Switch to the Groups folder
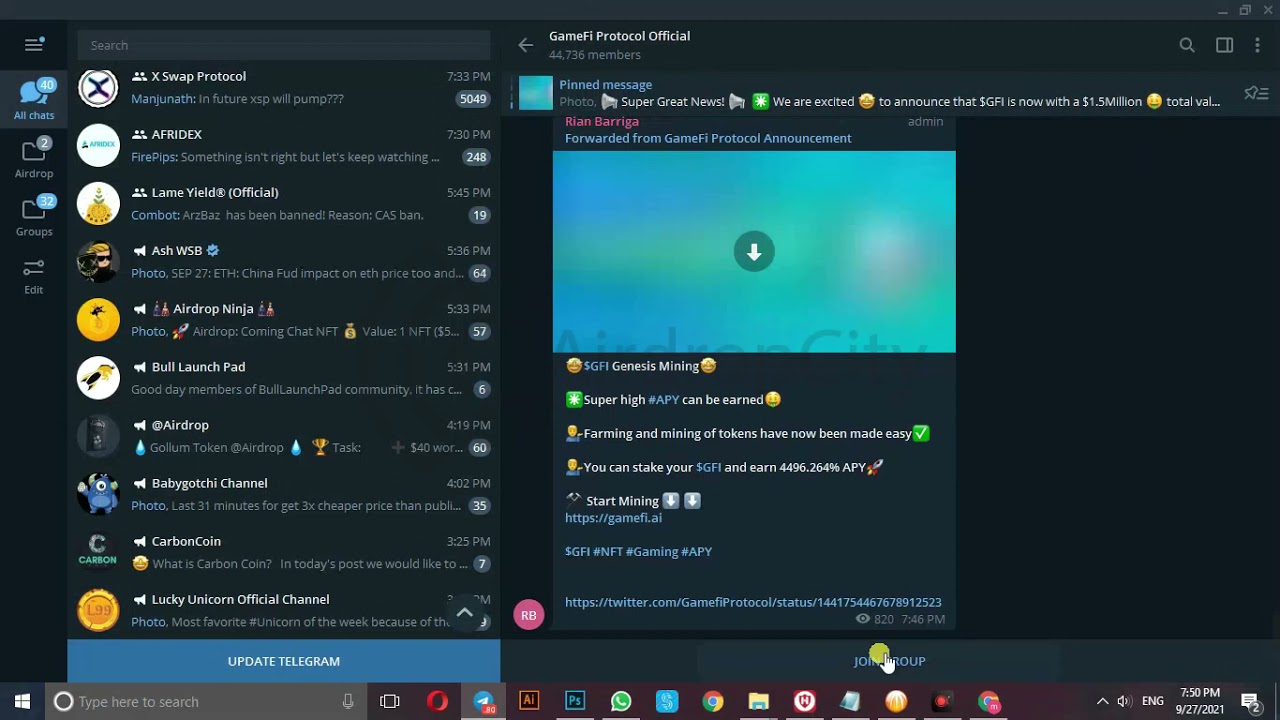The width and height of the screenshot is (1280, 720). tap(34, 216)
